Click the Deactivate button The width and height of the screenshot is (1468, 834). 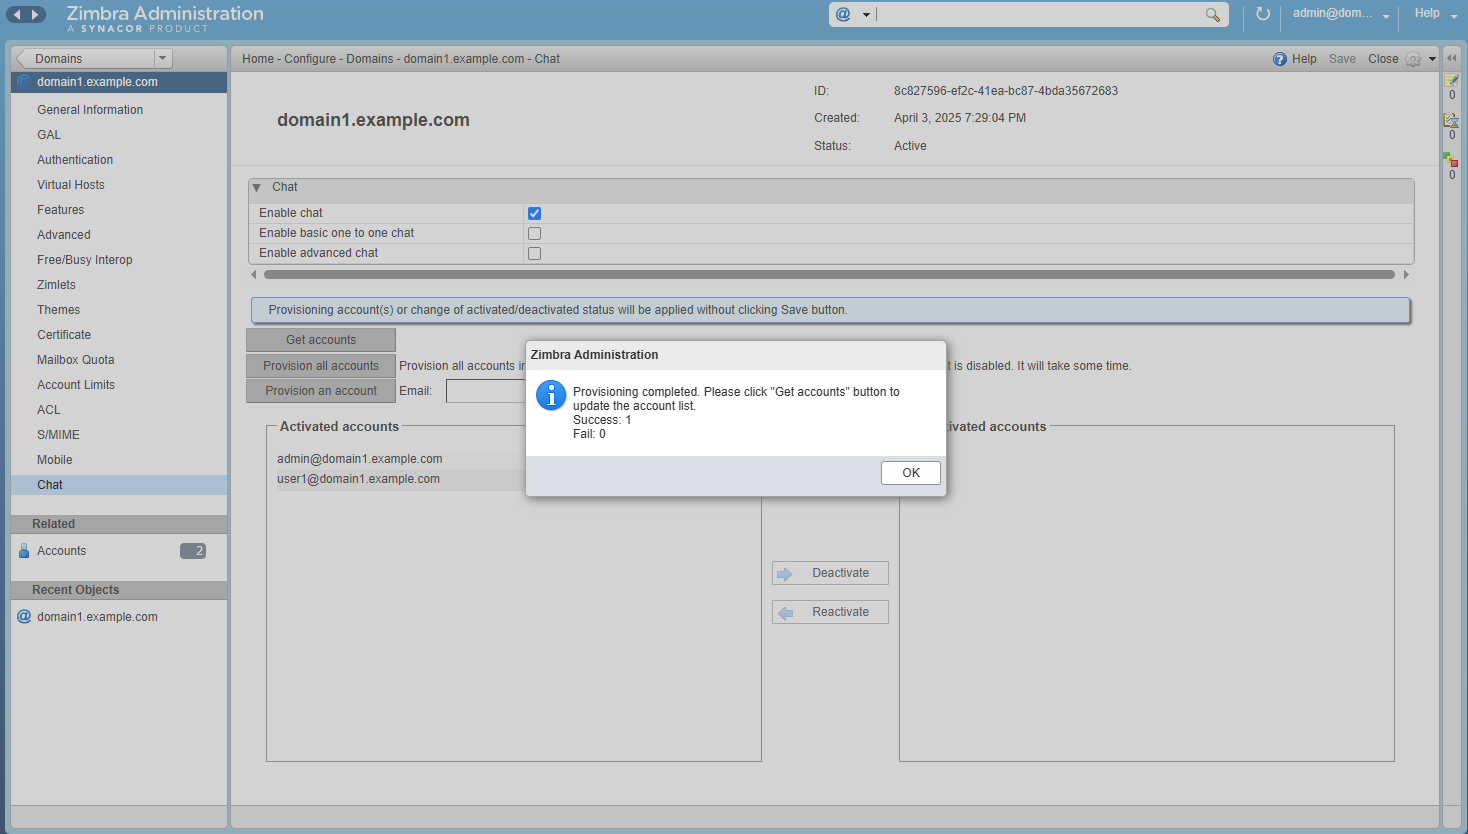830,573
